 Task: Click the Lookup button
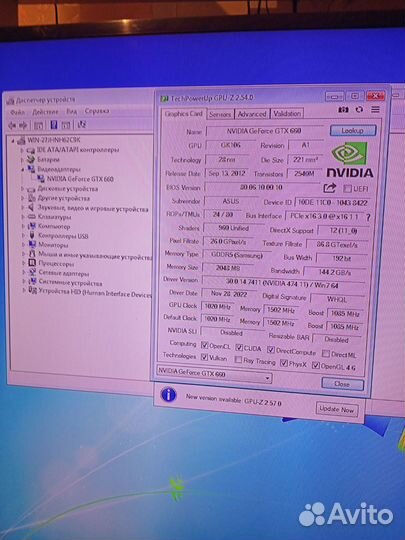(353, 131)
